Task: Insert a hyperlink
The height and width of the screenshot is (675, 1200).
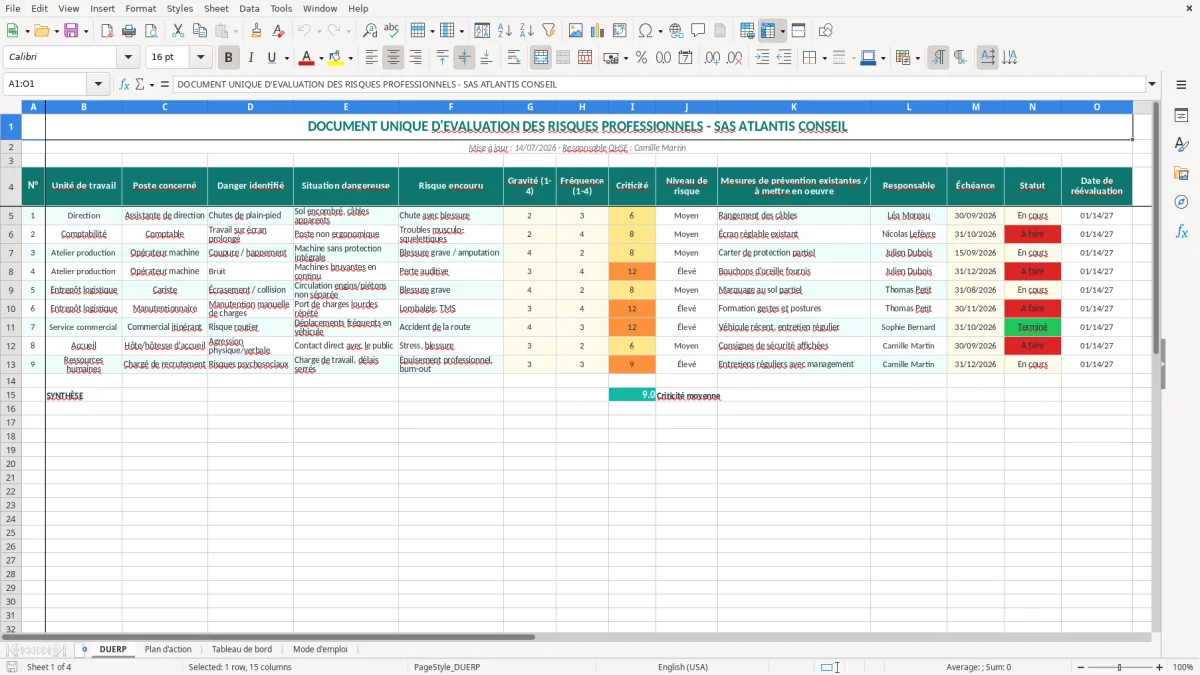Action: click(676, 31)
